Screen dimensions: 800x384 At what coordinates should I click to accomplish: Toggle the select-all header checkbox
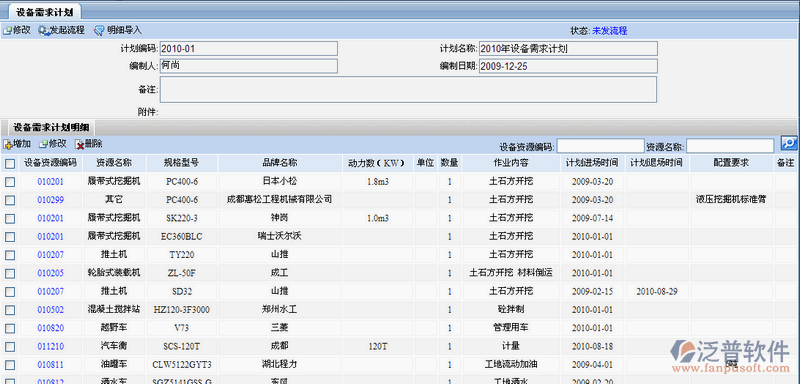pyautogui.click(x=10, y=164)
